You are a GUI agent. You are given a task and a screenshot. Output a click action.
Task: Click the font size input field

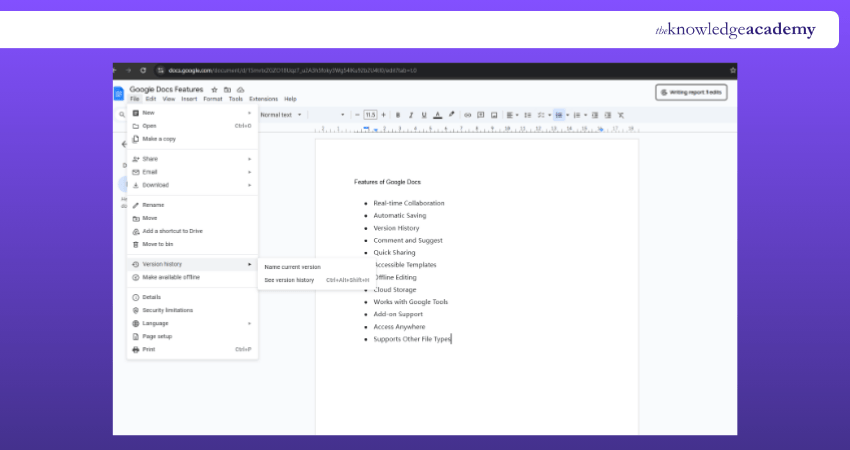(x=370, y=115)
